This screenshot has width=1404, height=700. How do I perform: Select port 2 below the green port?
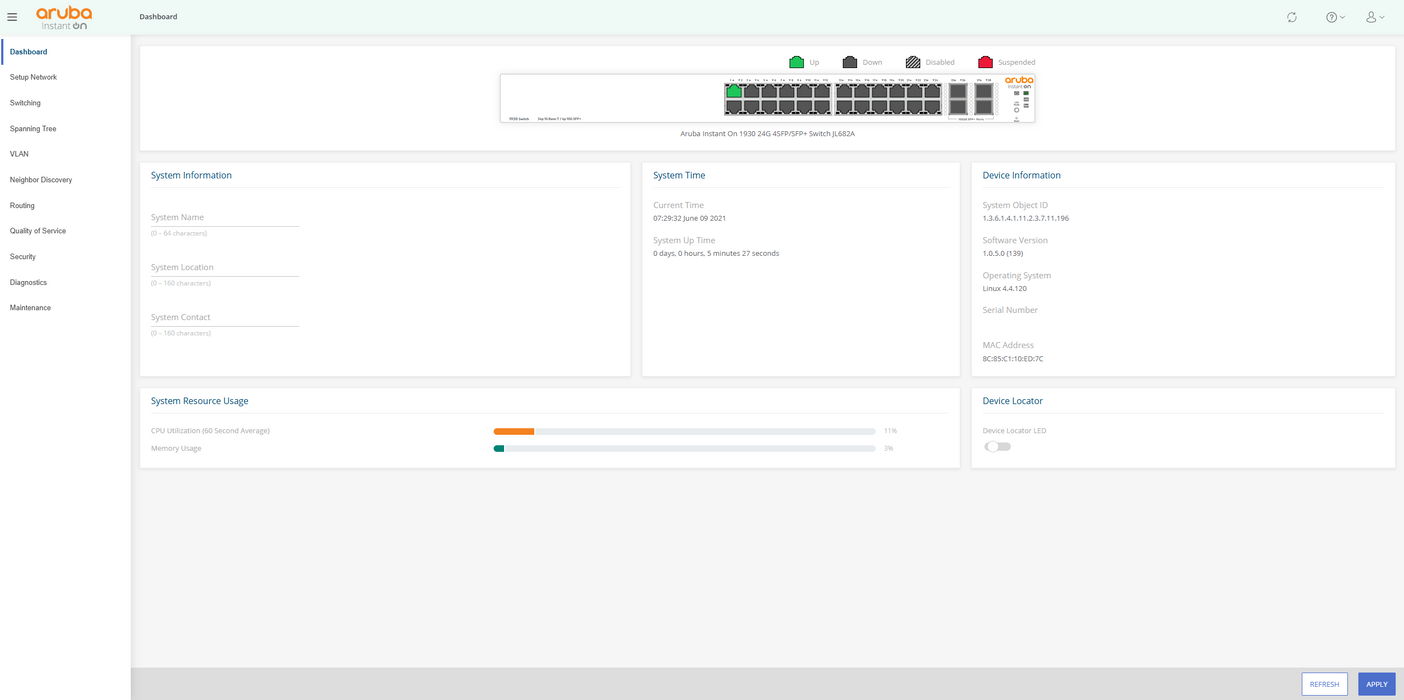pyautogui.click(x=734, y=107)
